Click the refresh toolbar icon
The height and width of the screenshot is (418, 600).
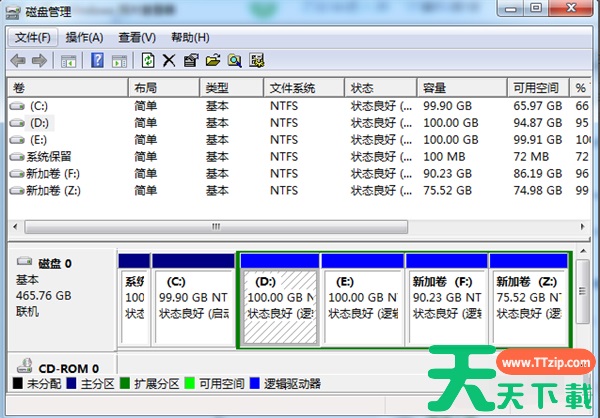tap(149, 61)
